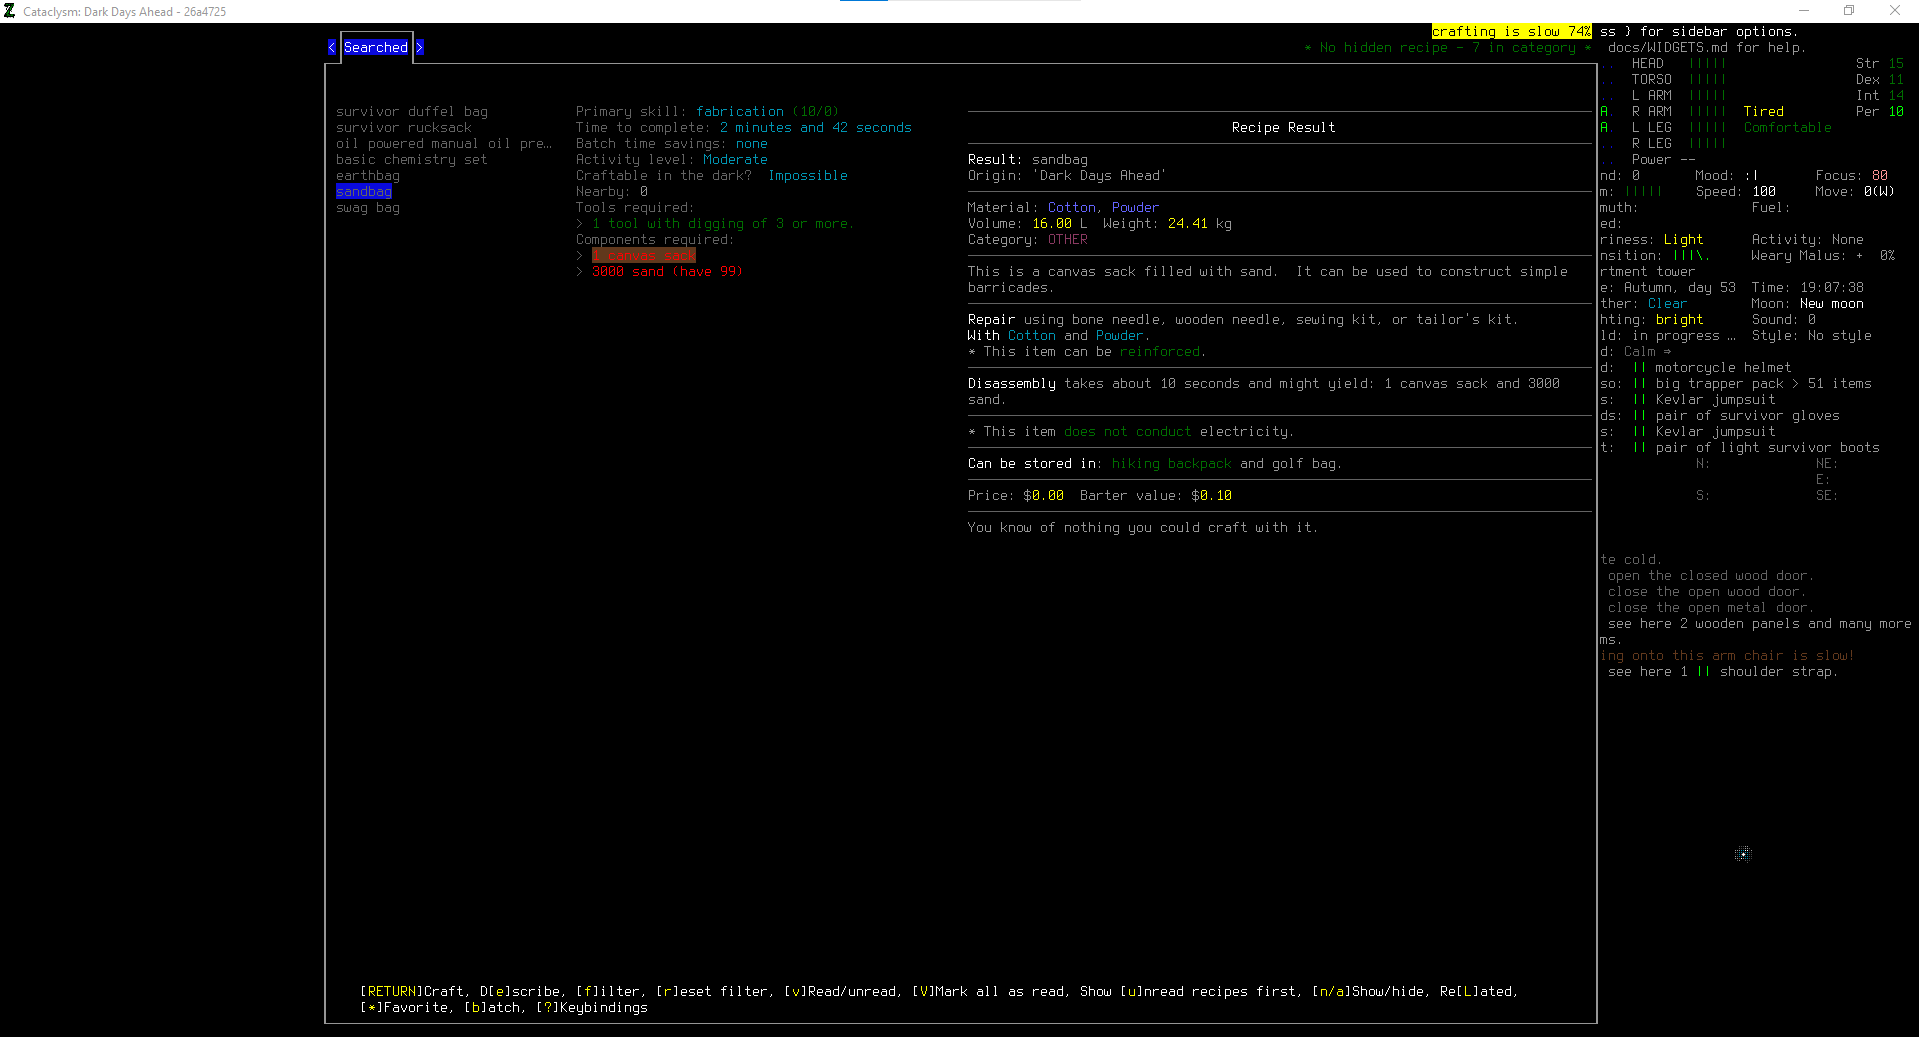The width and height of the screenshot is (1919, 1037).
Task: Switch to previous category with the left arrow
Action: 331,47
